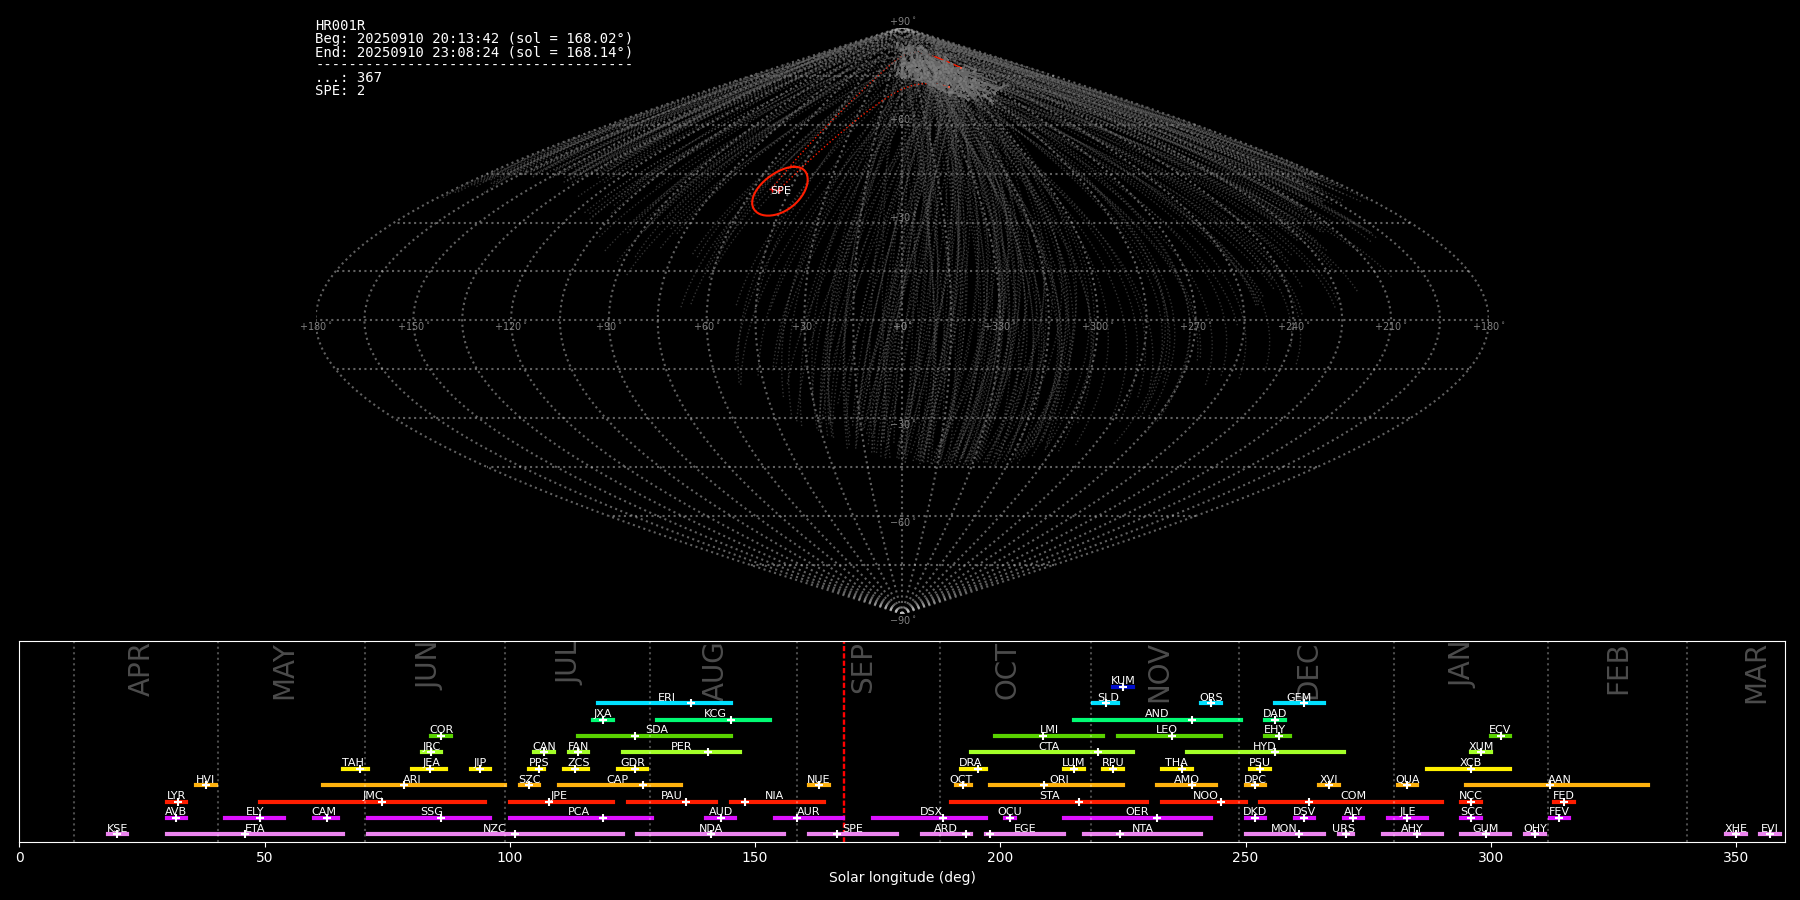This screenshot has width=1800, height=900.
Task: Click the cyan ORS shower bar
Action: [1211, 703]
